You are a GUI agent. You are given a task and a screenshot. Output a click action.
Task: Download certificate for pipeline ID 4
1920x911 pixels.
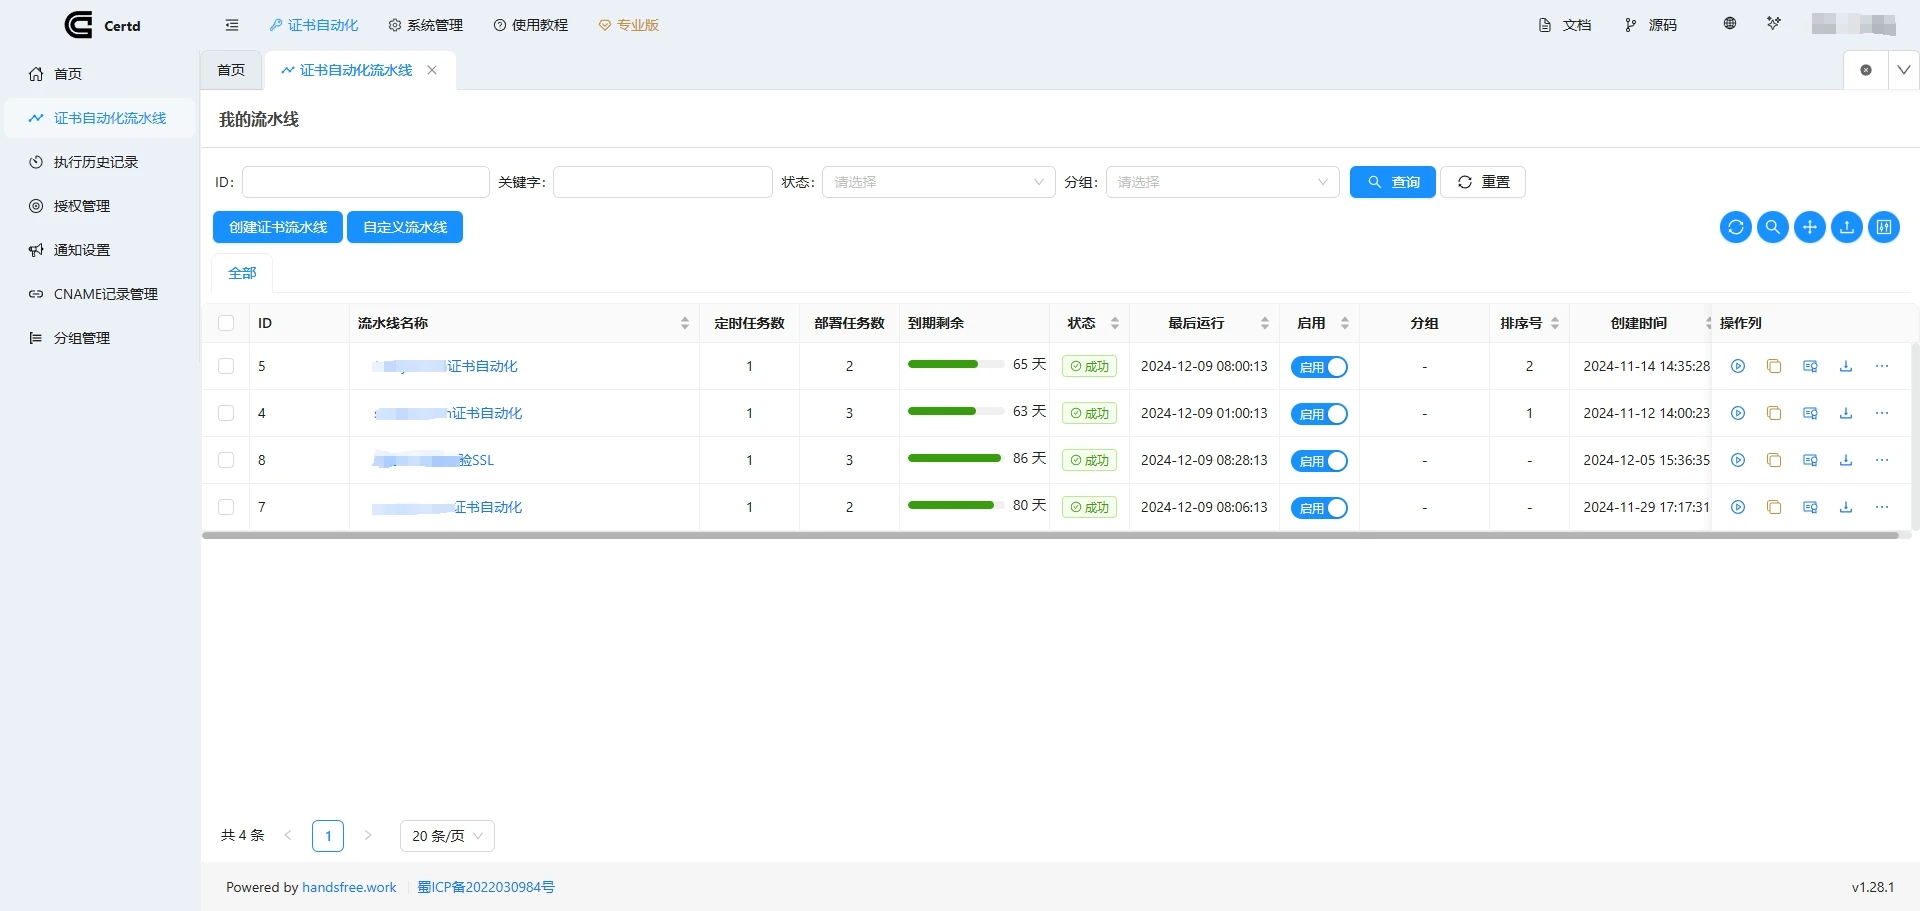point(1846,413)
